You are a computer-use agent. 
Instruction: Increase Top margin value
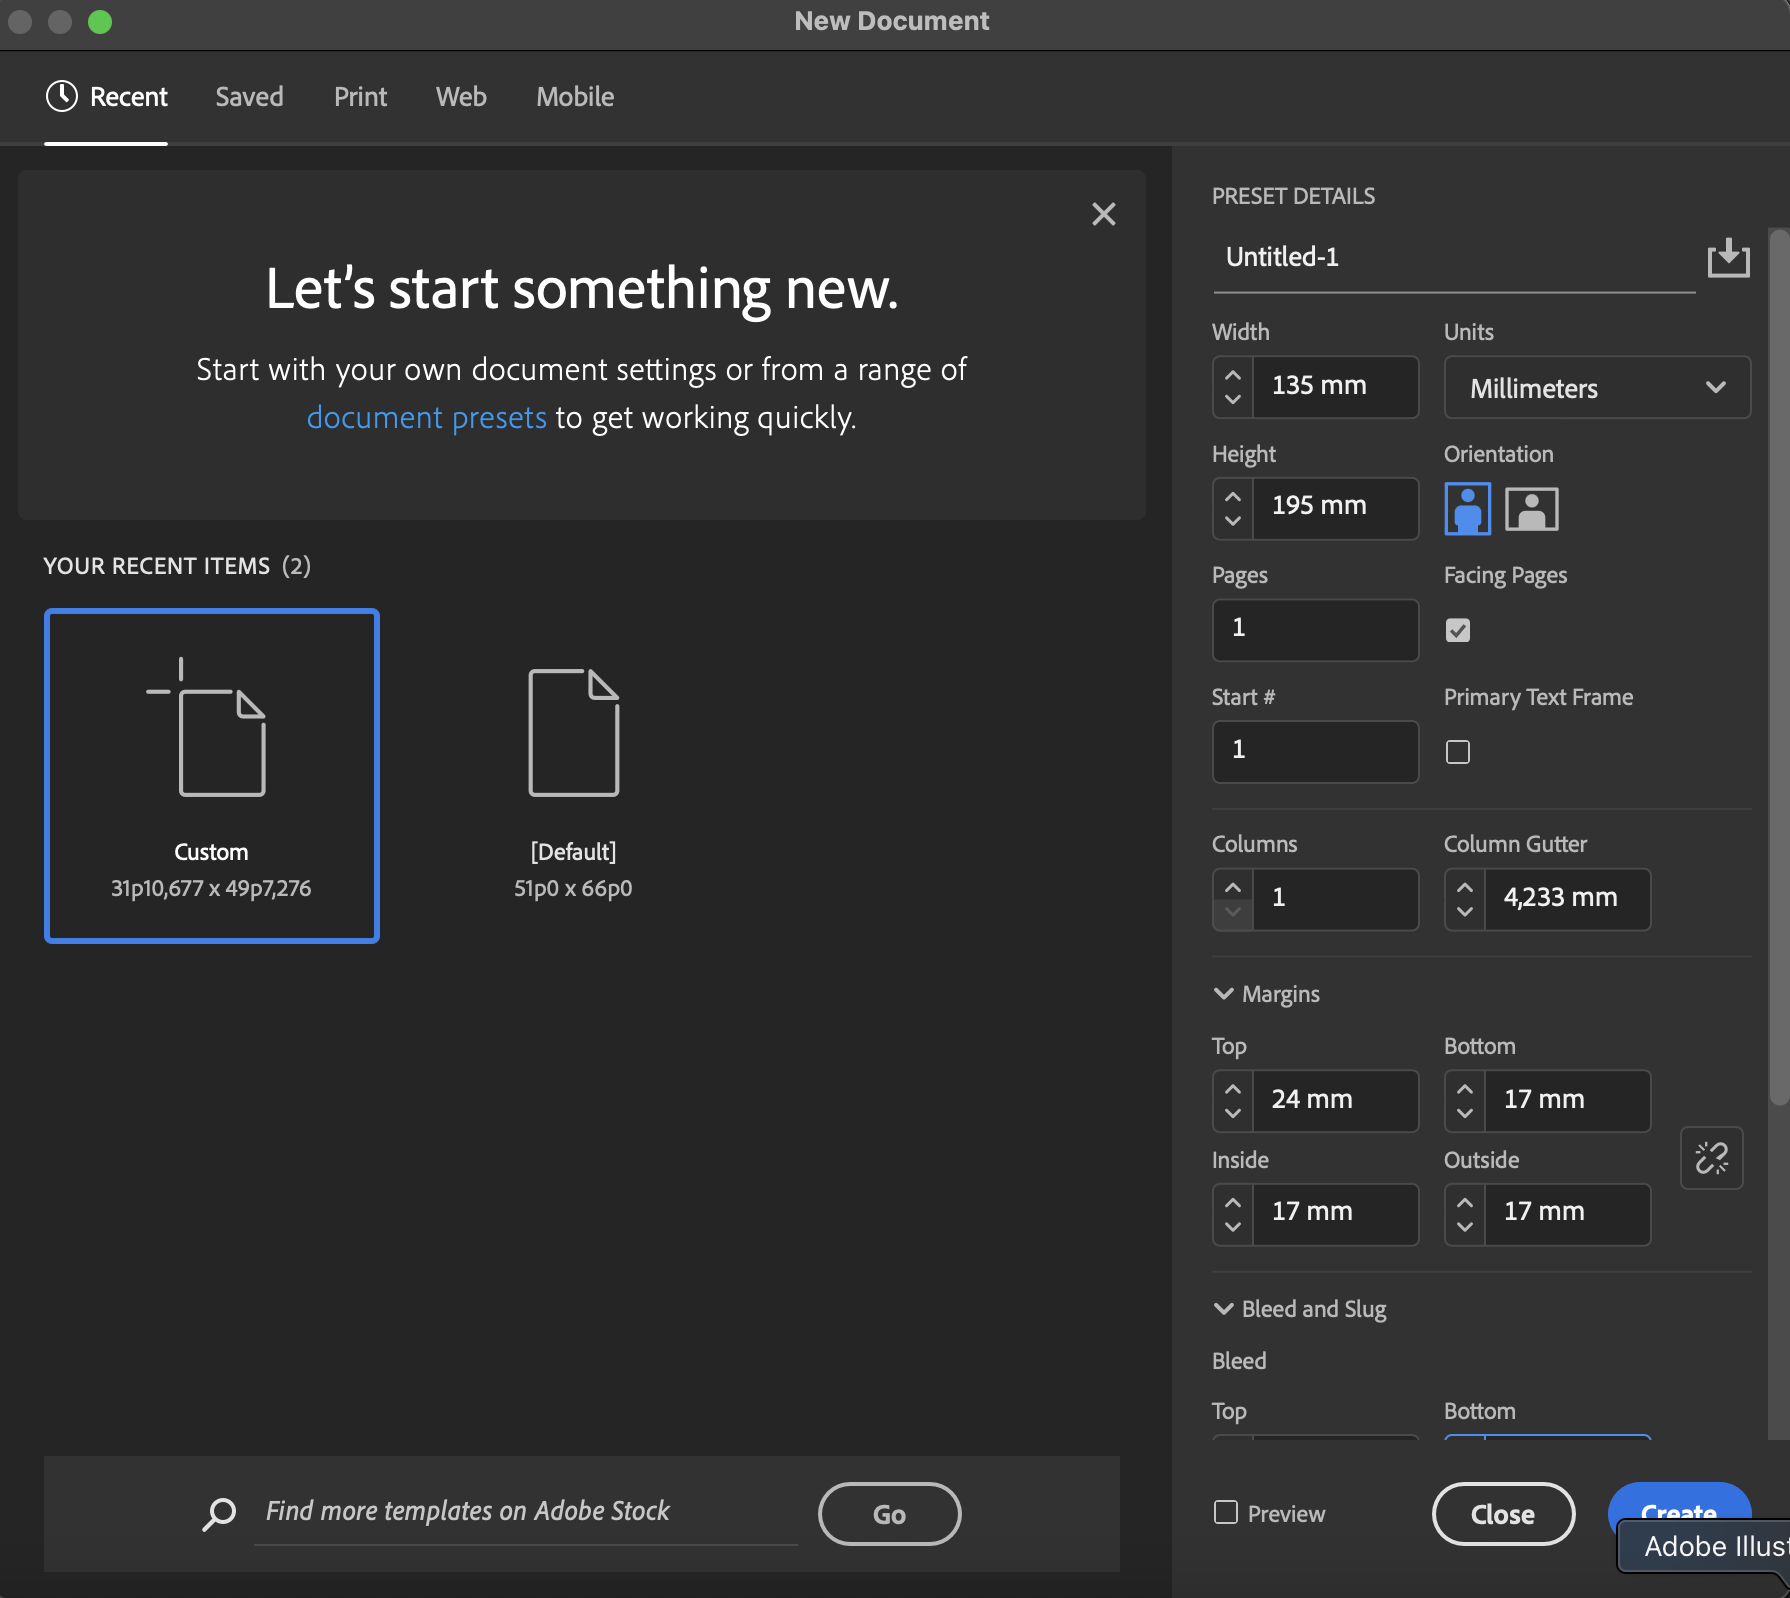1232,1089
